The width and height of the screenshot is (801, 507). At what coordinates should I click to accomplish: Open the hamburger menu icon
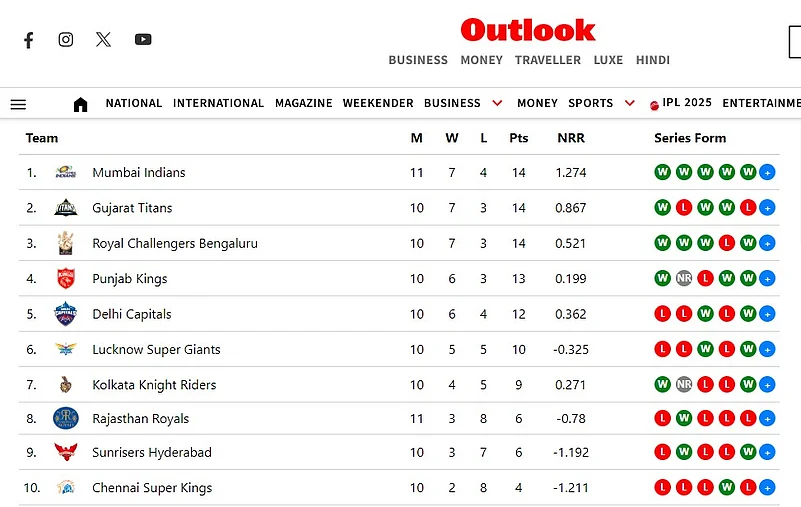pyautogui.click(x=18, y=104)
